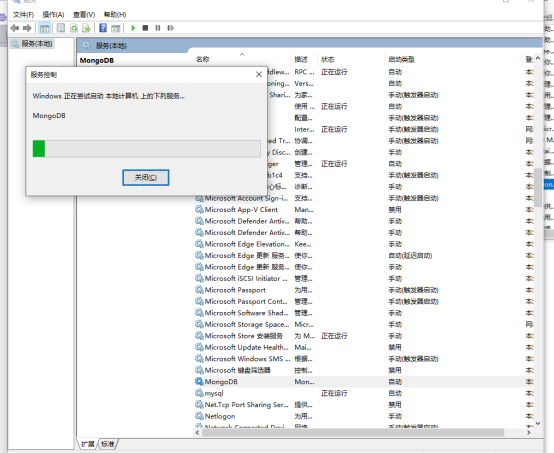Image resolution: width=554 pixels, height=453 pixels.
Task: Open the 操作(A) menu
Action: (x=53, y=14)
